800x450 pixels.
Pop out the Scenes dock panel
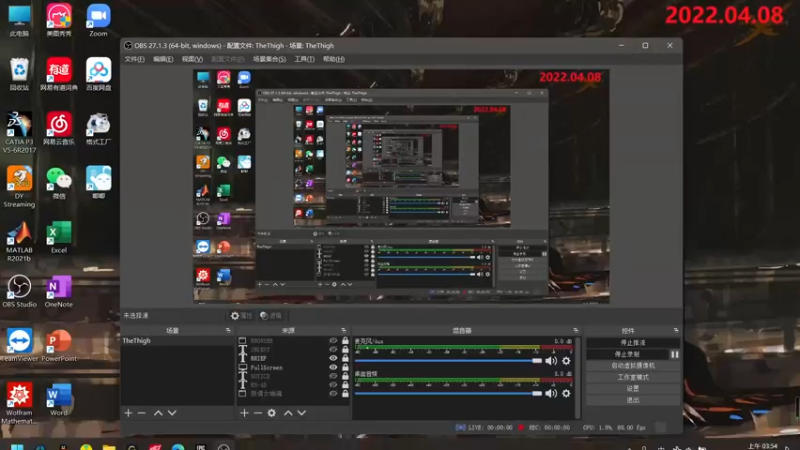click(x=228, y=331)
